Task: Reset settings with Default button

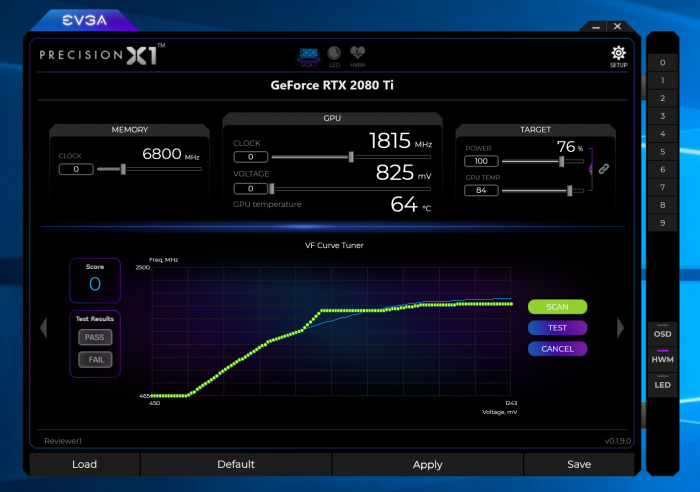Action: point(236,464)
